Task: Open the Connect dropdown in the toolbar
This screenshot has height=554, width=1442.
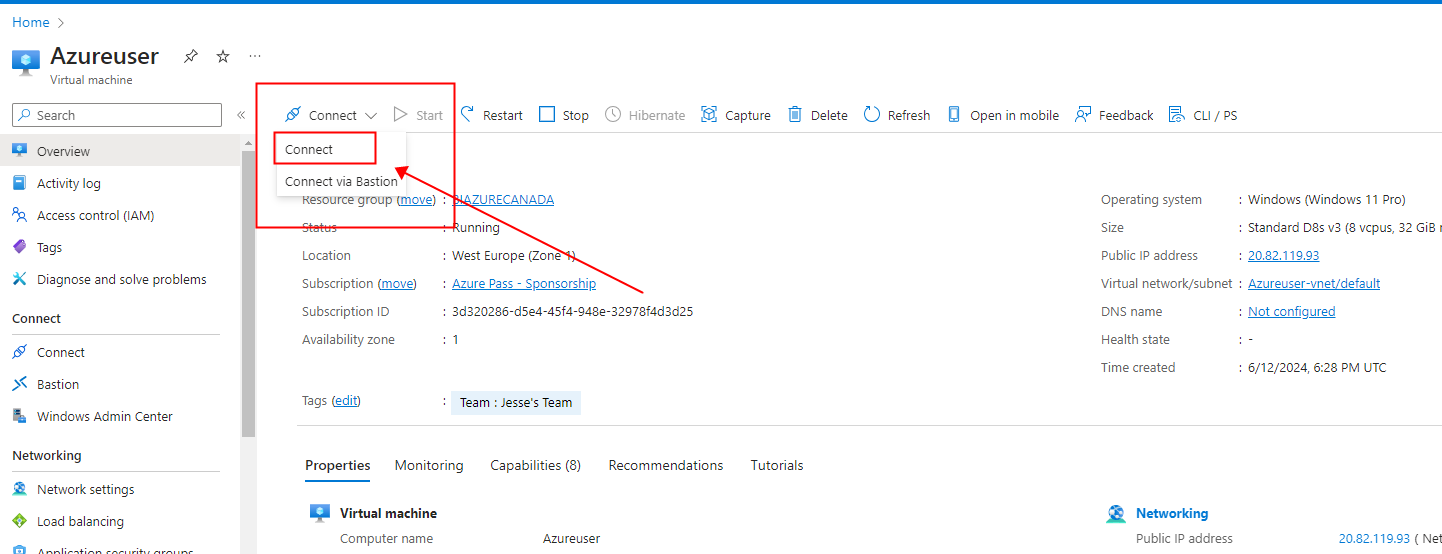Action: (331, 115)
